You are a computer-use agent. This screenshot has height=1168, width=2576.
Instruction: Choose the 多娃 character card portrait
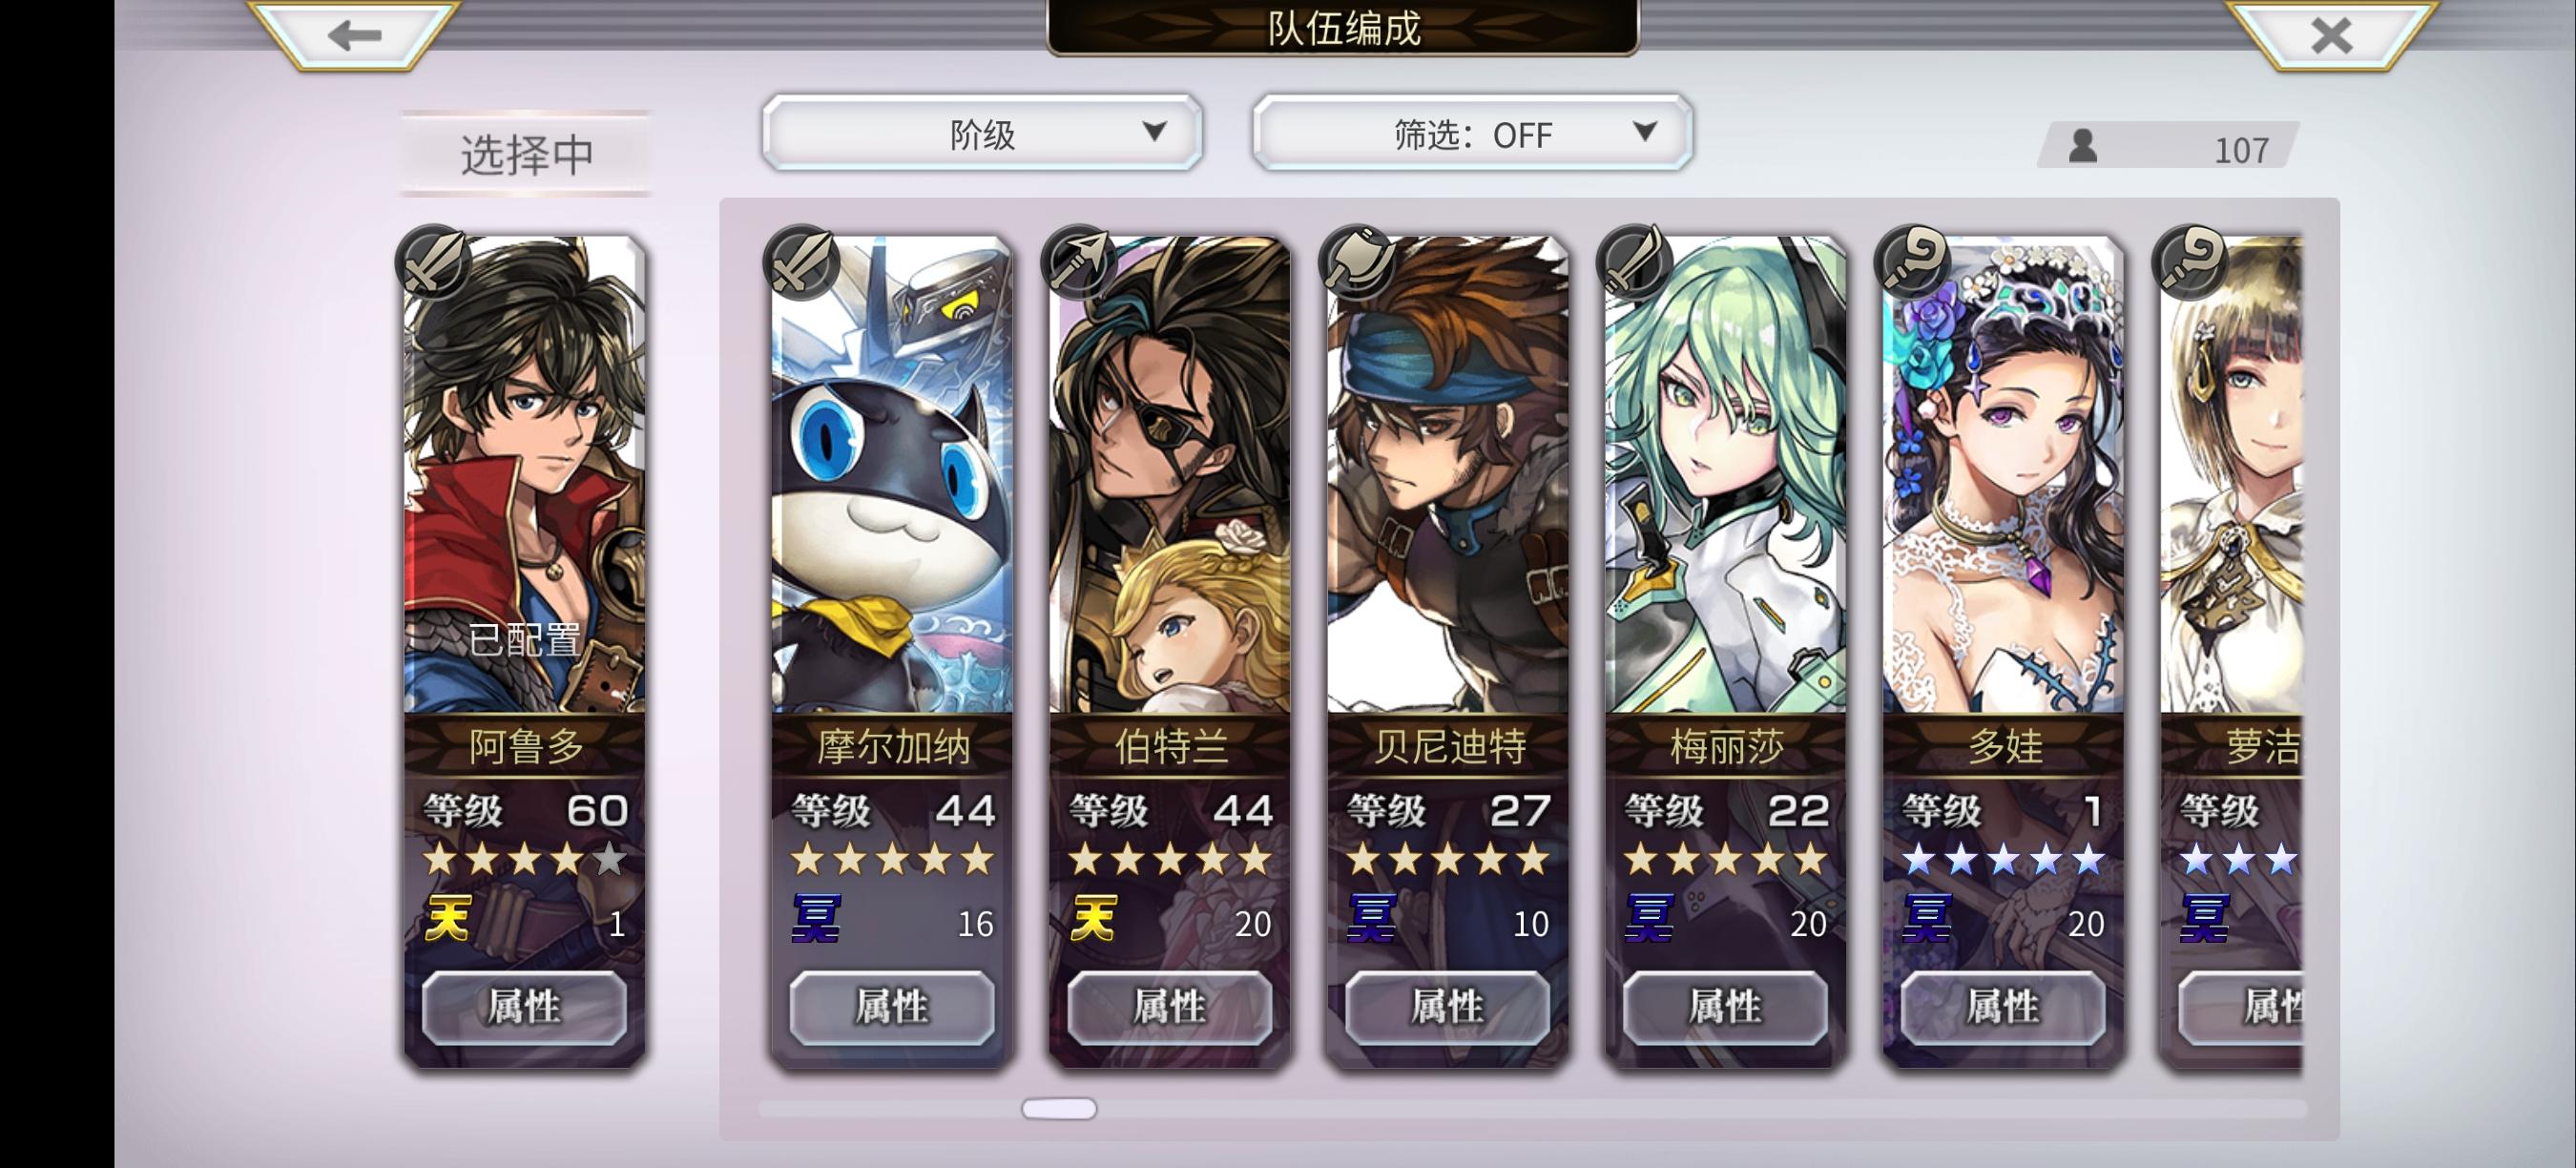[2004, 475]
